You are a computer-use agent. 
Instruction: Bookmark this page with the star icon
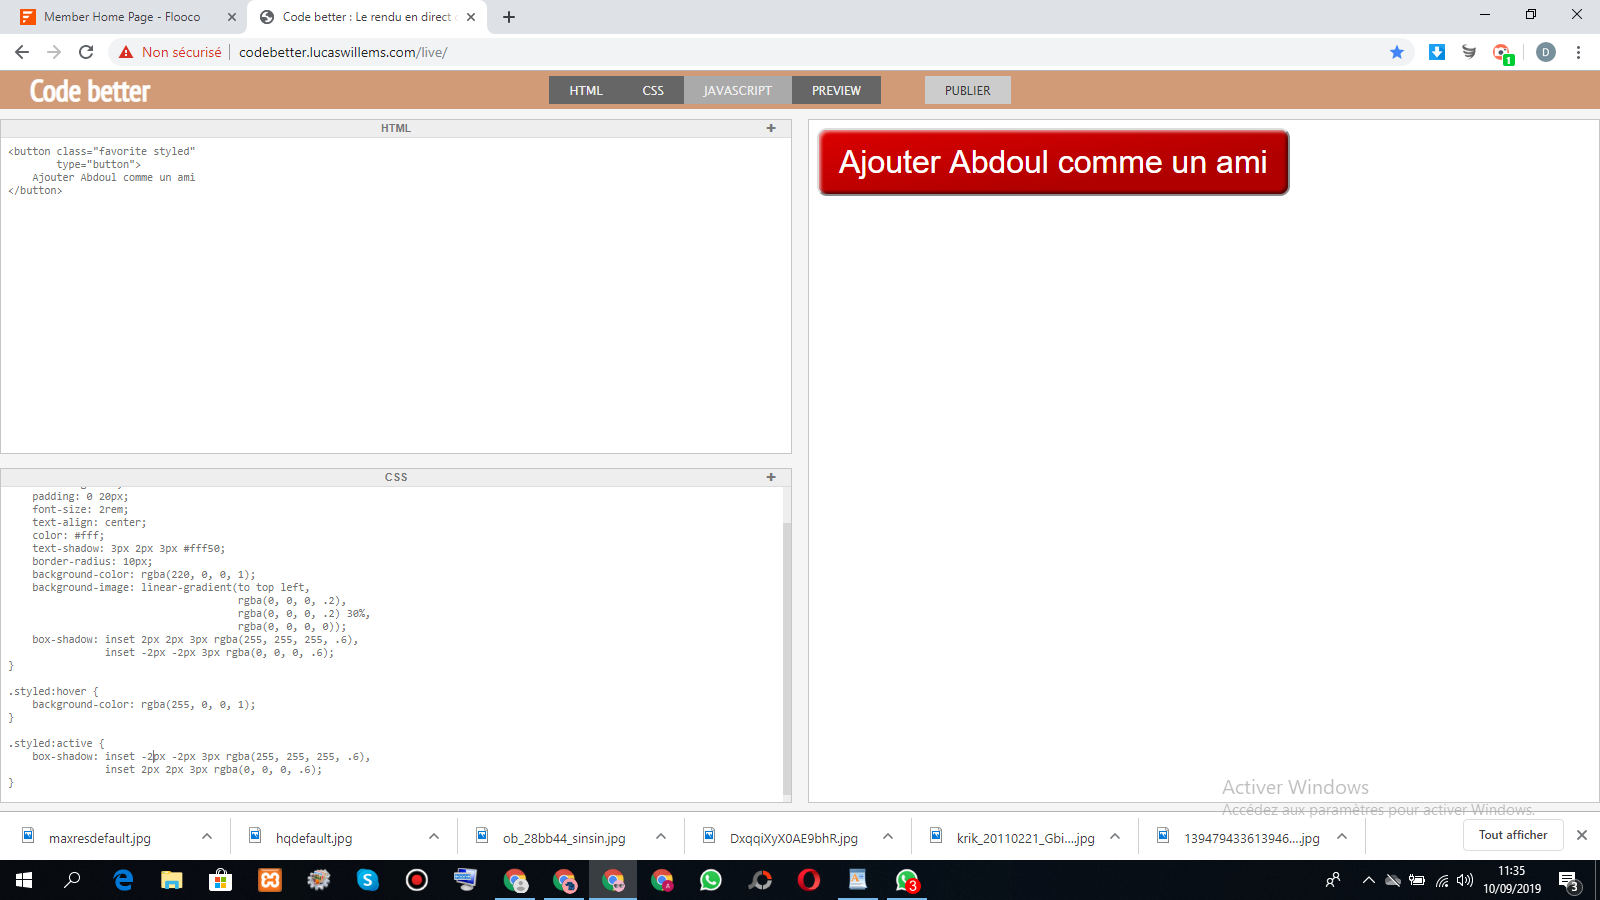[x=1397, y=52]
